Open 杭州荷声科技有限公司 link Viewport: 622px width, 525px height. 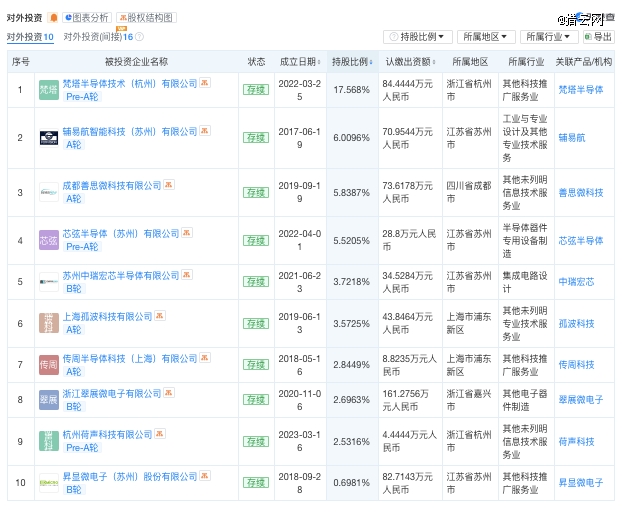108,435
